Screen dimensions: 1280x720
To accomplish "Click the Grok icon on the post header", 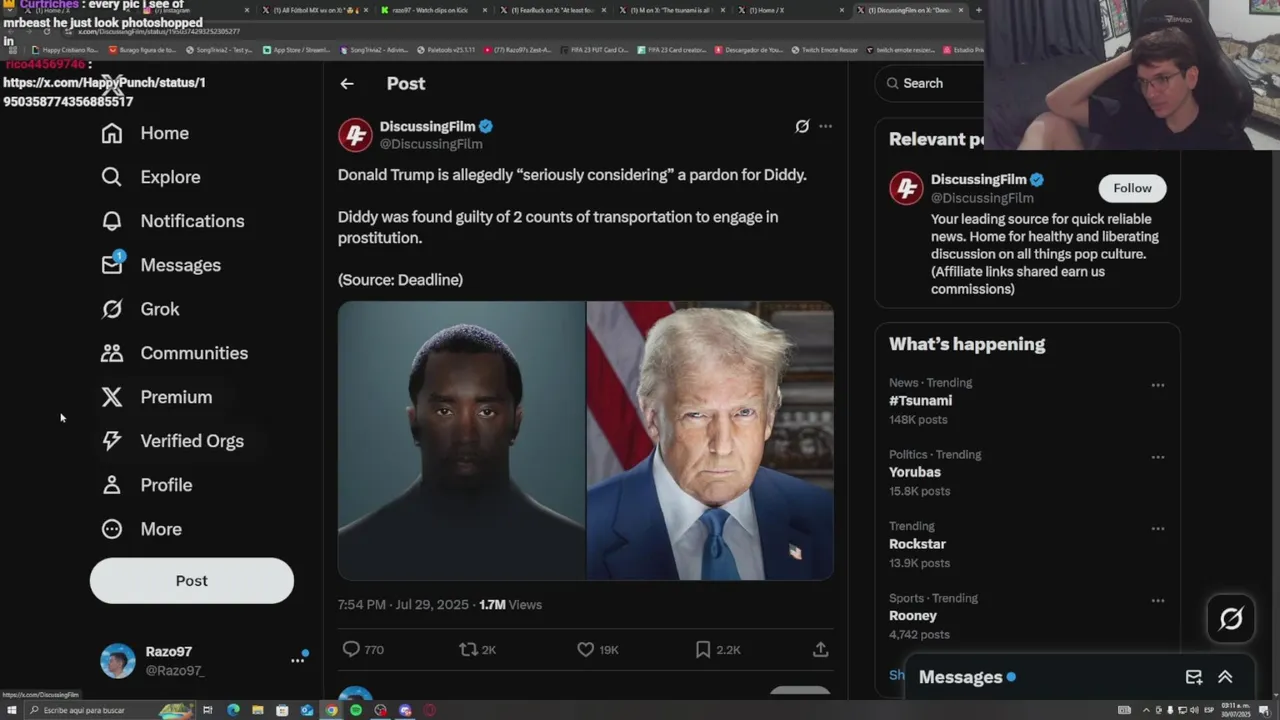I will [x=802, y=126].
